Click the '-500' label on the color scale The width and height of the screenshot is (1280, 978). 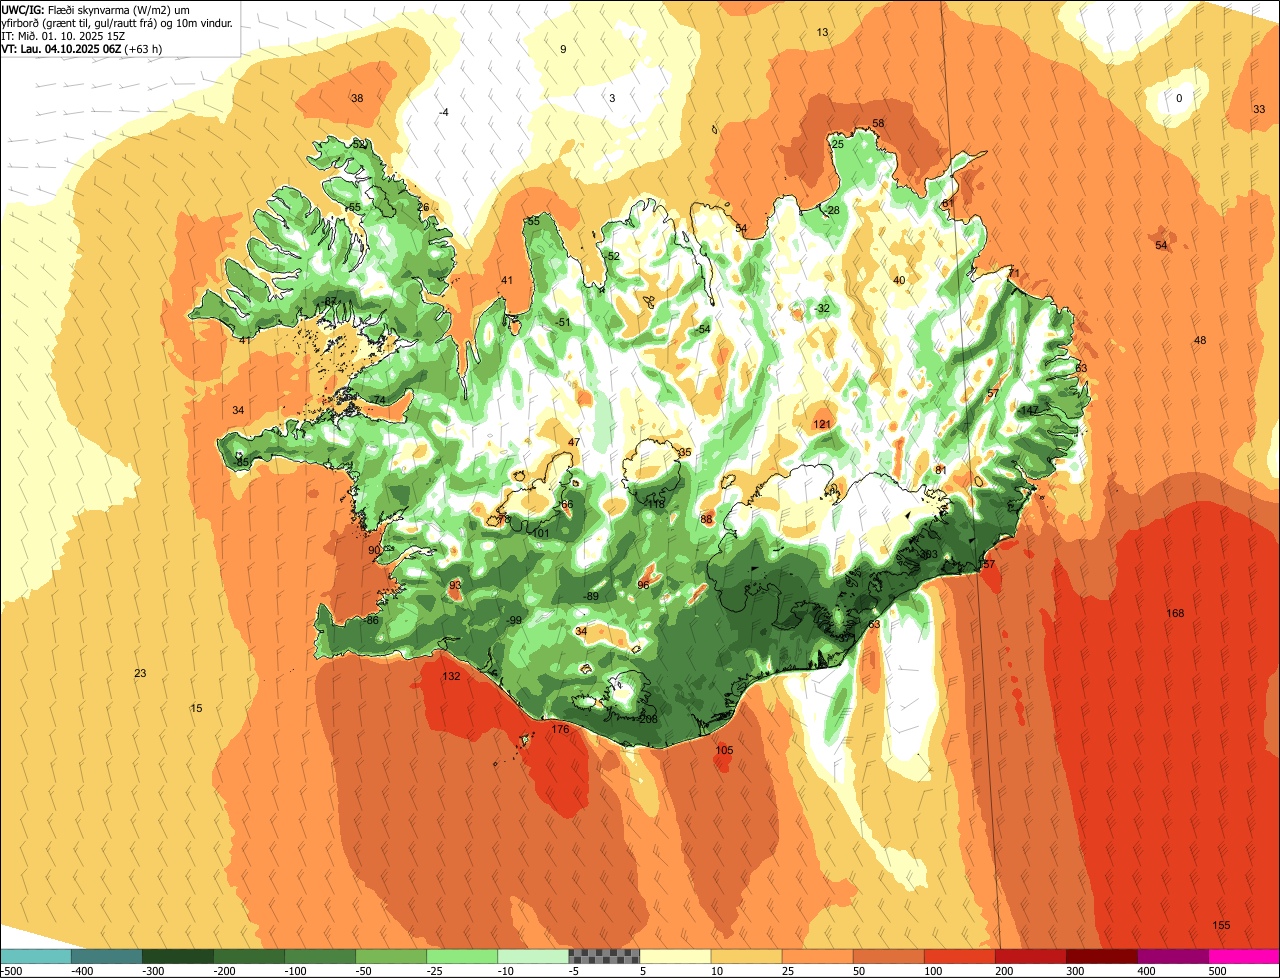[12, 971]
